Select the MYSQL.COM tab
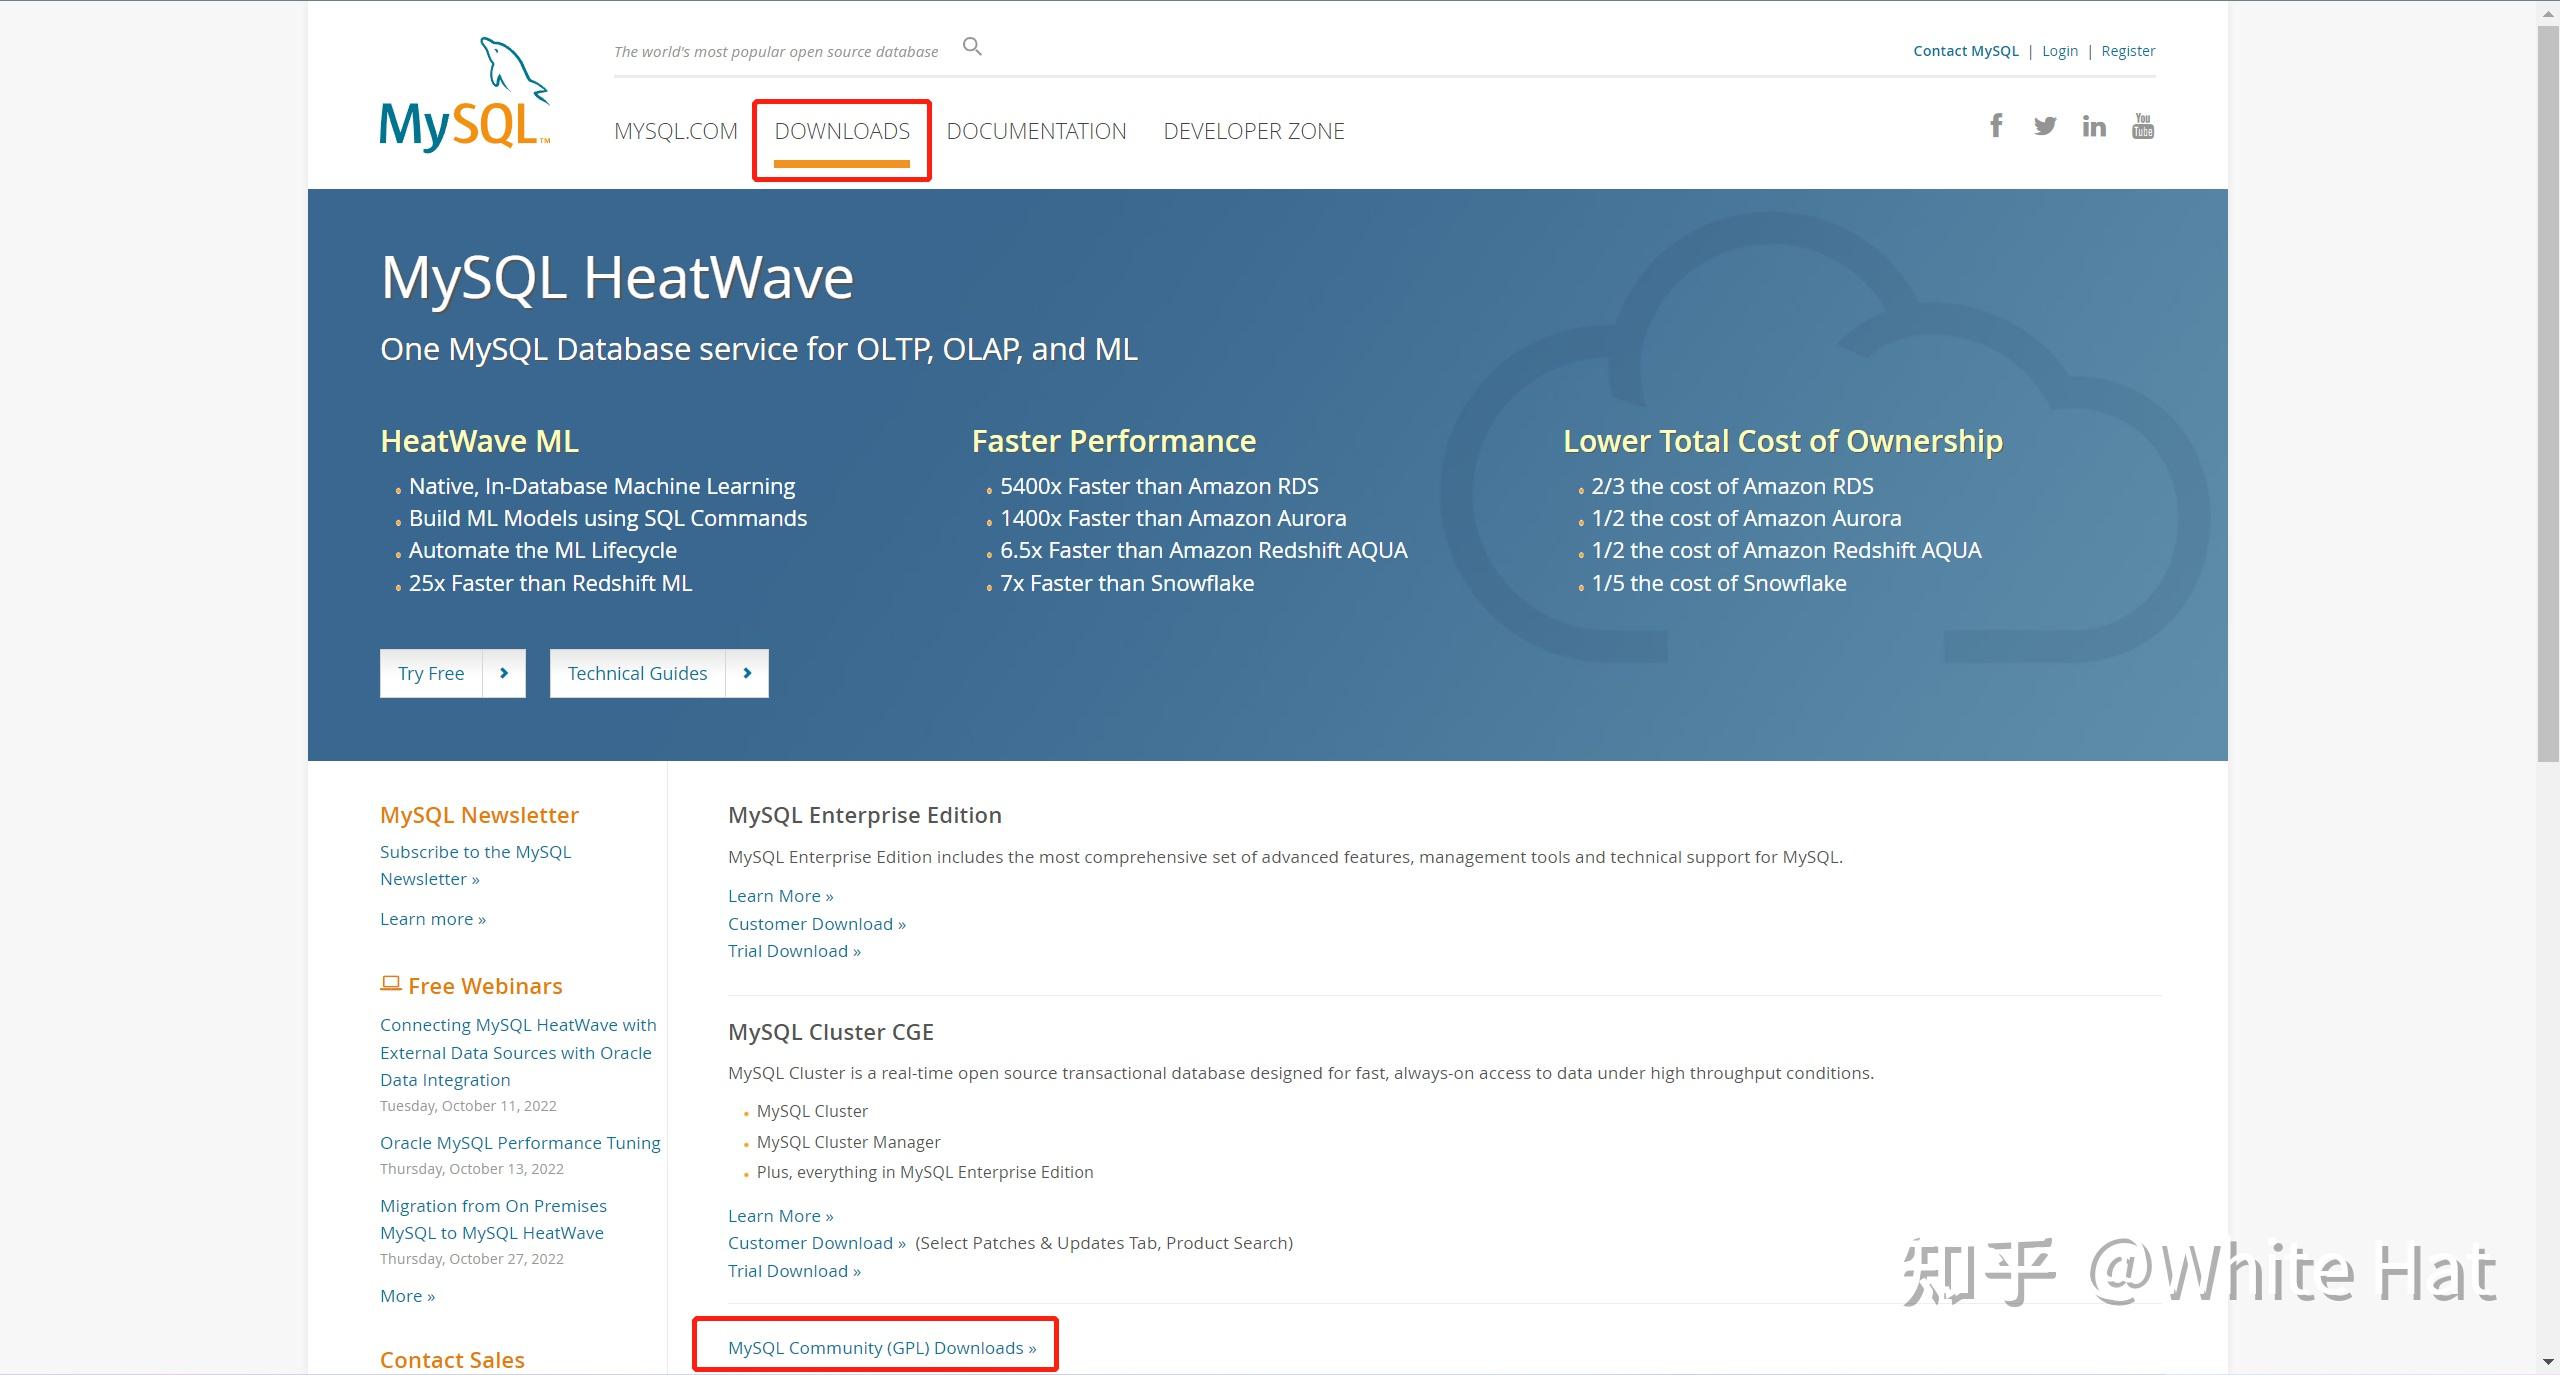Viewport: 2560px width, 1375px height. (676, 131)
